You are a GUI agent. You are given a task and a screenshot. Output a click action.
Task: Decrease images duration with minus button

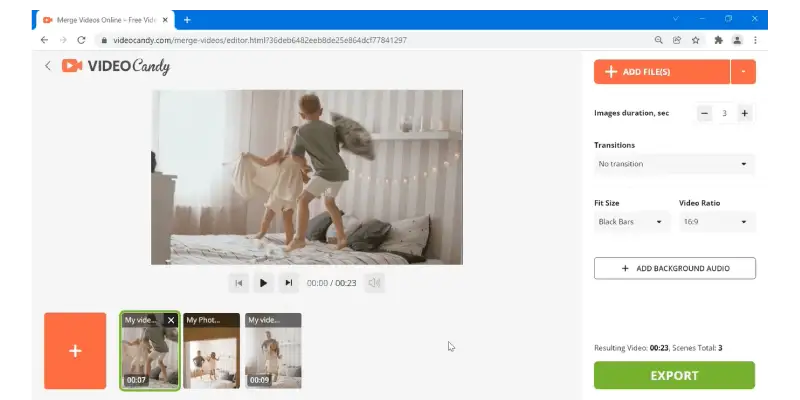[x=705, y=113]
